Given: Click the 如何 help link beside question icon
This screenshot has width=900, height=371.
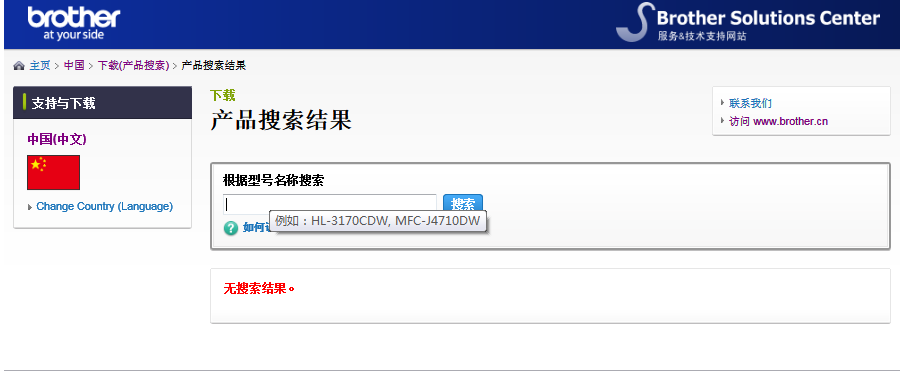Looking at the screenshot, I should click(255, 227).
